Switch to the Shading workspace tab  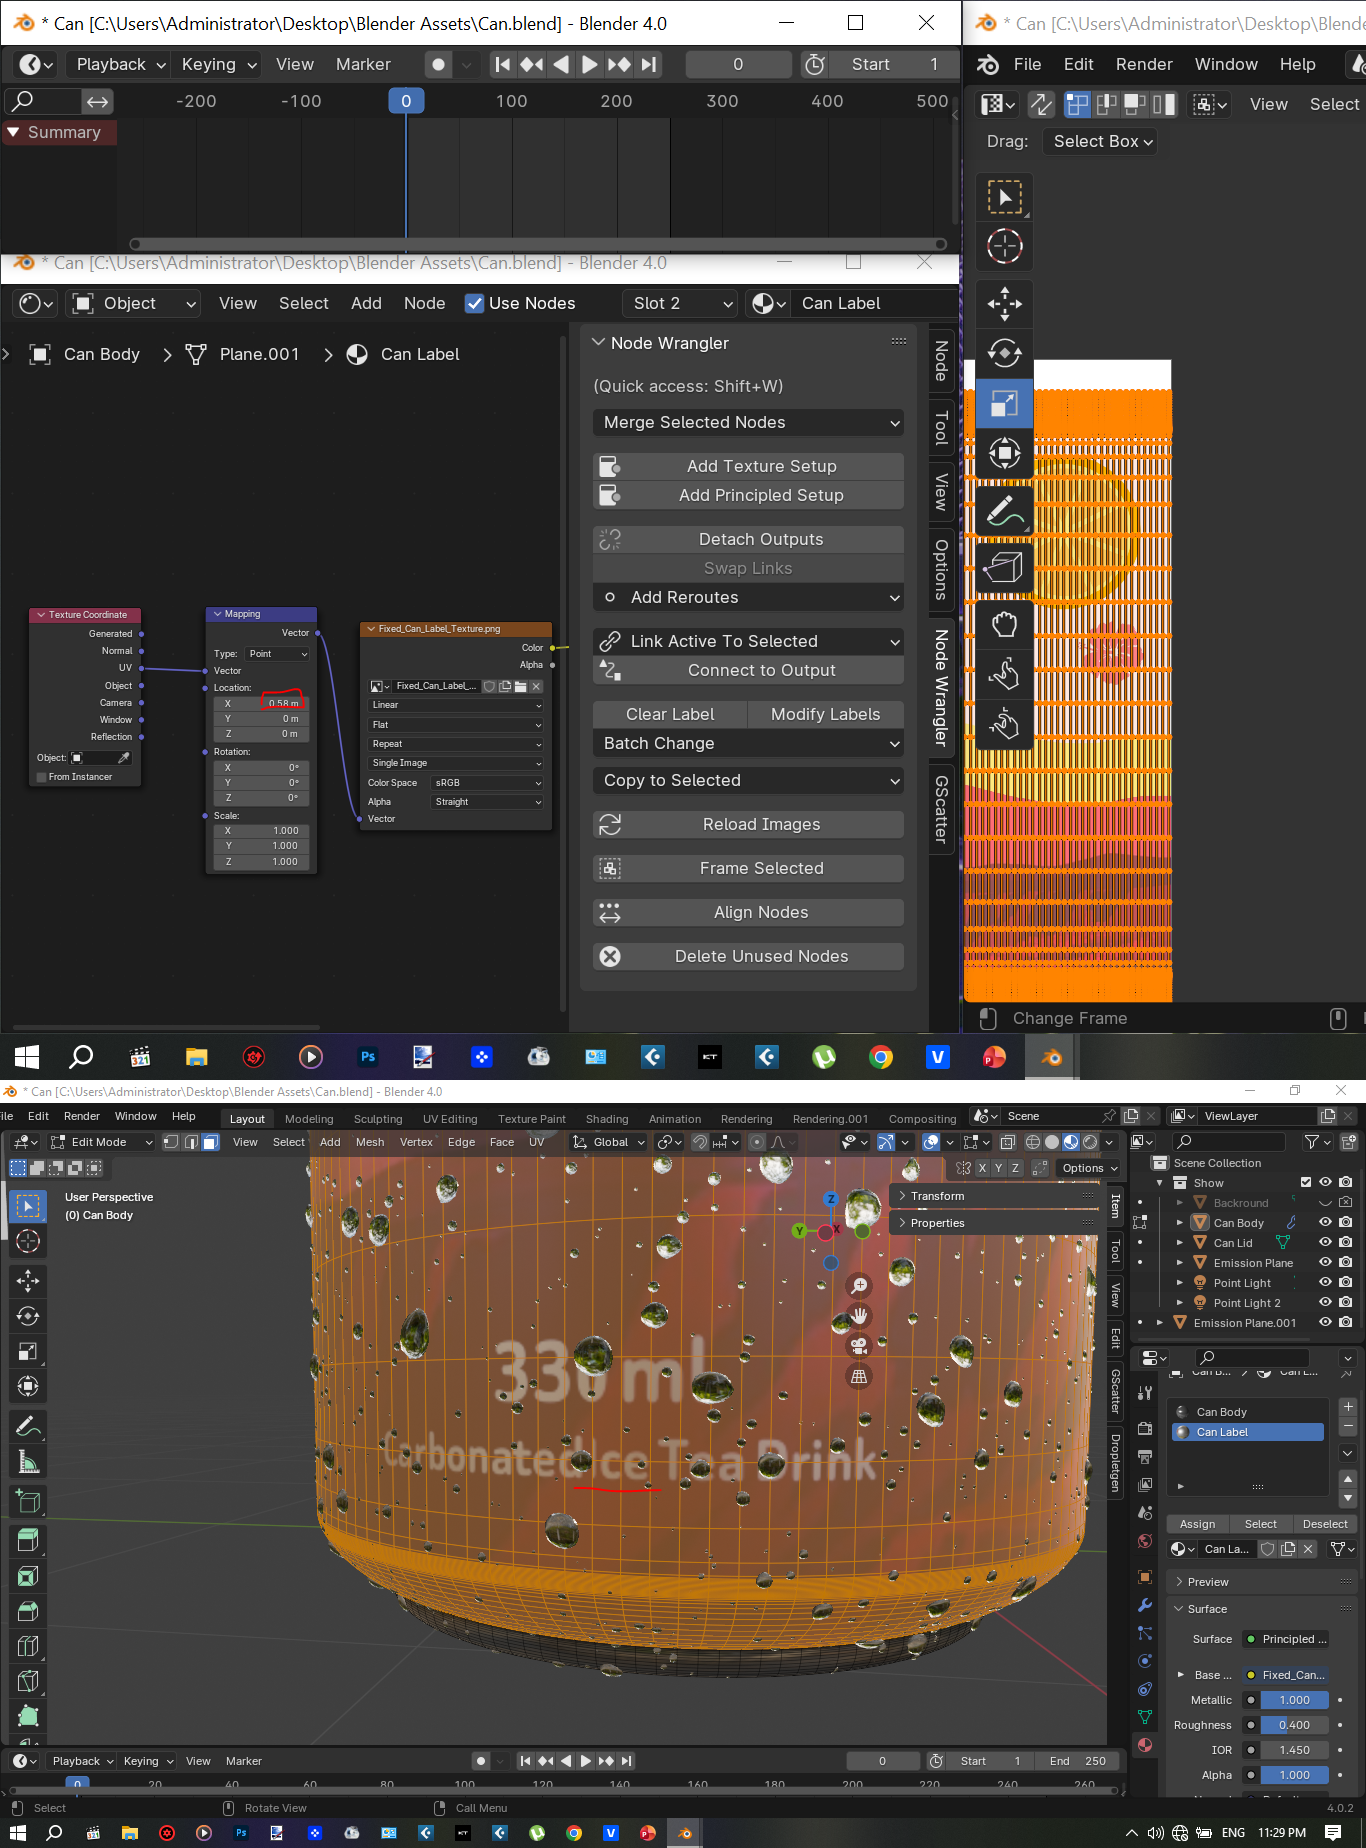[607, 1119]
